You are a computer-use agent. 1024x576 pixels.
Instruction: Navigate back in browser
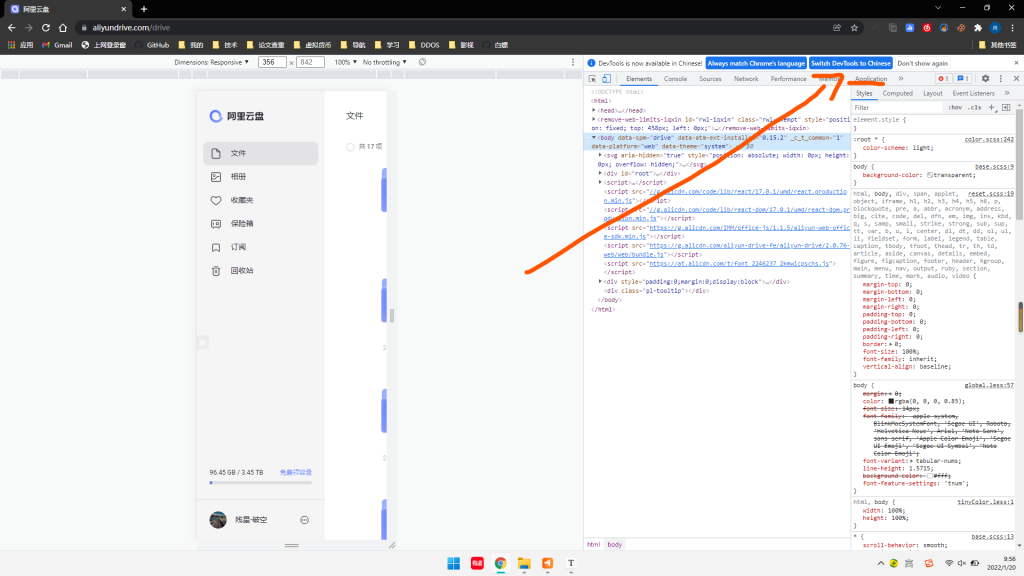(x=12, y=27)
